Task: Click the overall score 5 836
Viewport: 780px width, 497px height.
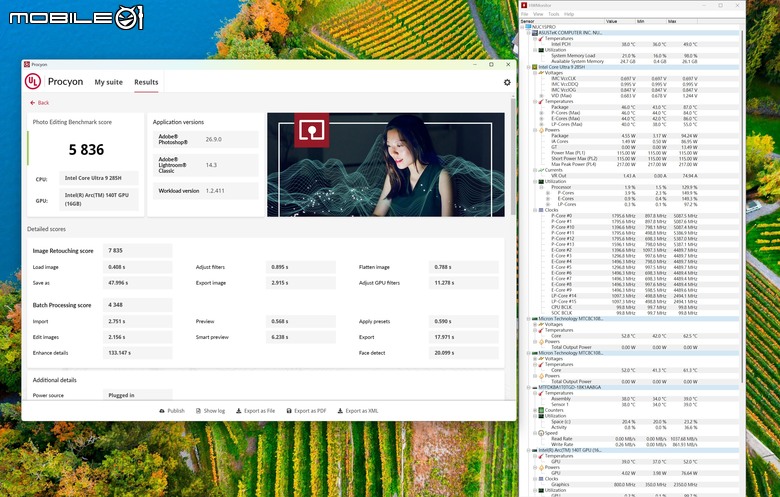Action: pos(87,150)
